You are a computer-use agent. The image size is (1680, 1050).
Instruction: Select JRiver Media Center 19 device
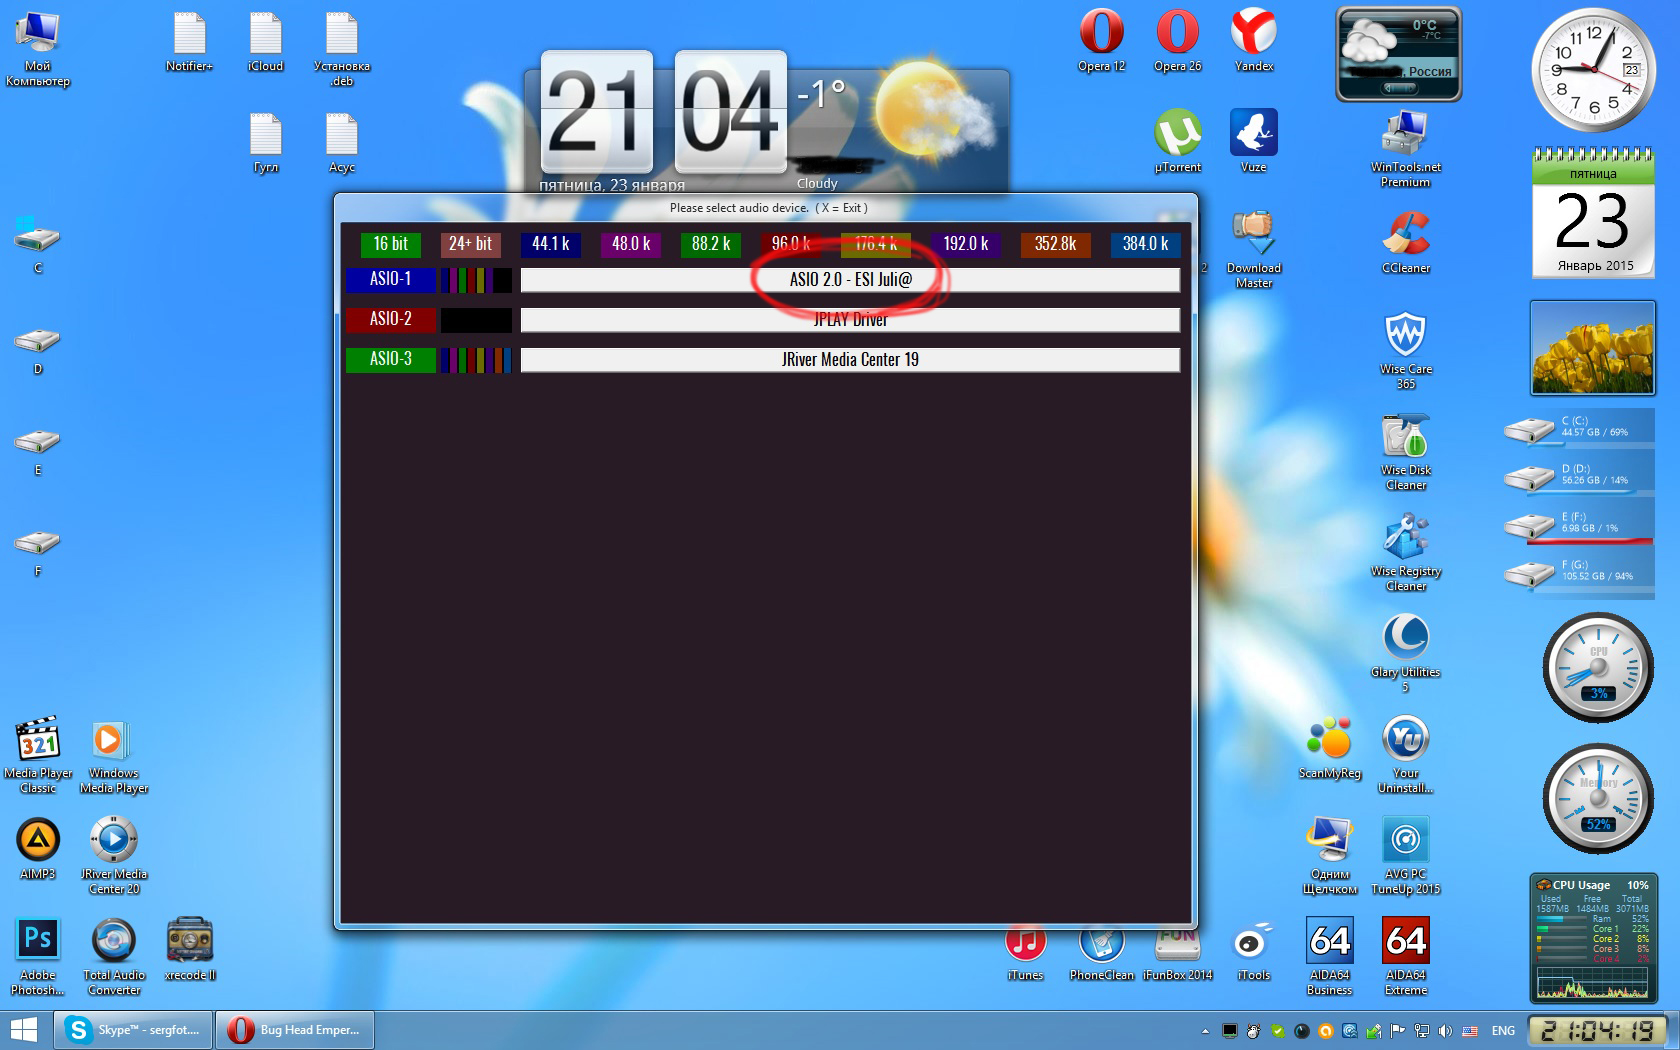[x=850, y=360]
